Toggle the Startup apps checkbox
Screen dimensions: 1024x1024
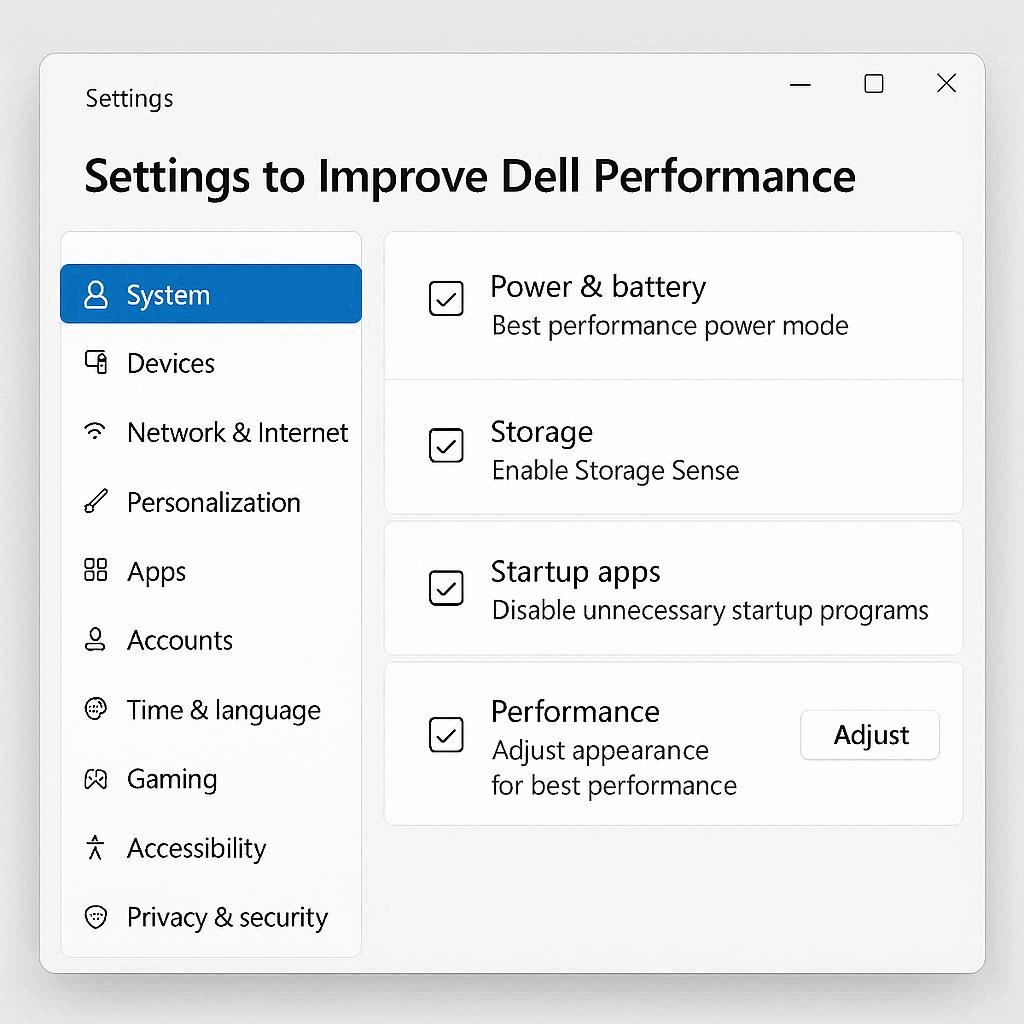(x=446, y=587)
